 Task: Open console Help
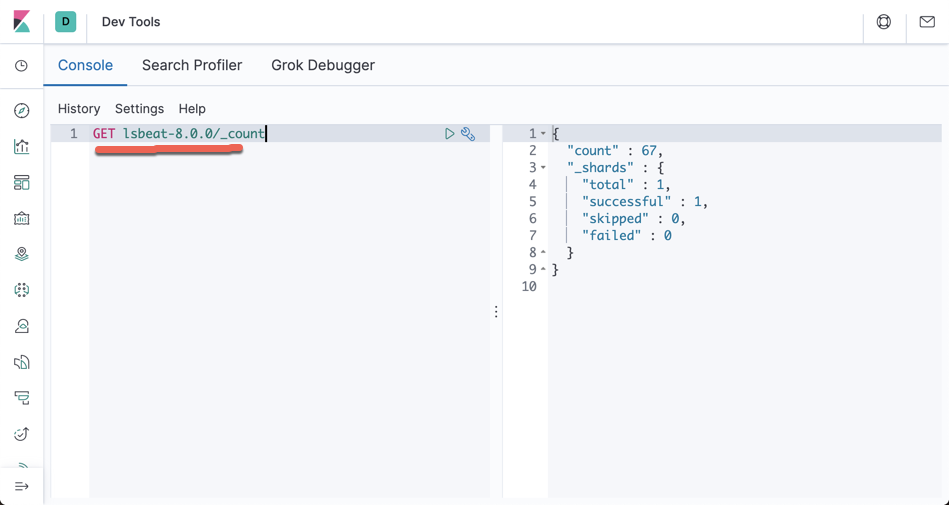(192, 108)
